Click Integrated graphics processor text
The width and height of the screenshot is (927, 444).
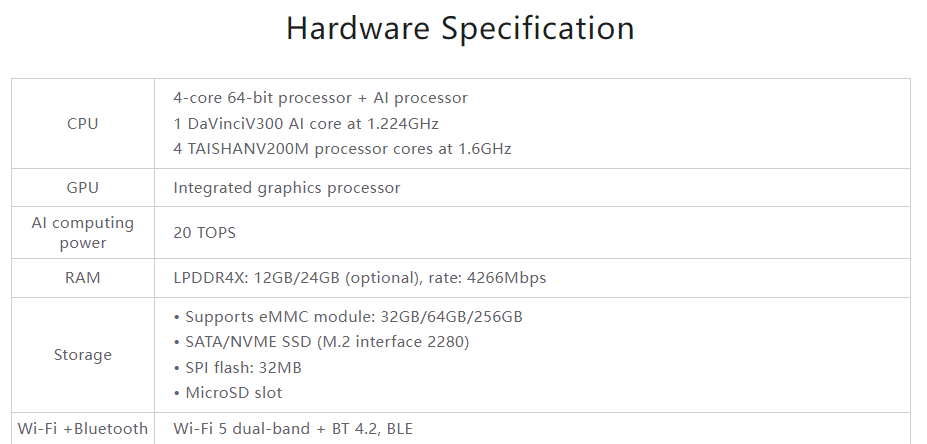coord(287,188)
